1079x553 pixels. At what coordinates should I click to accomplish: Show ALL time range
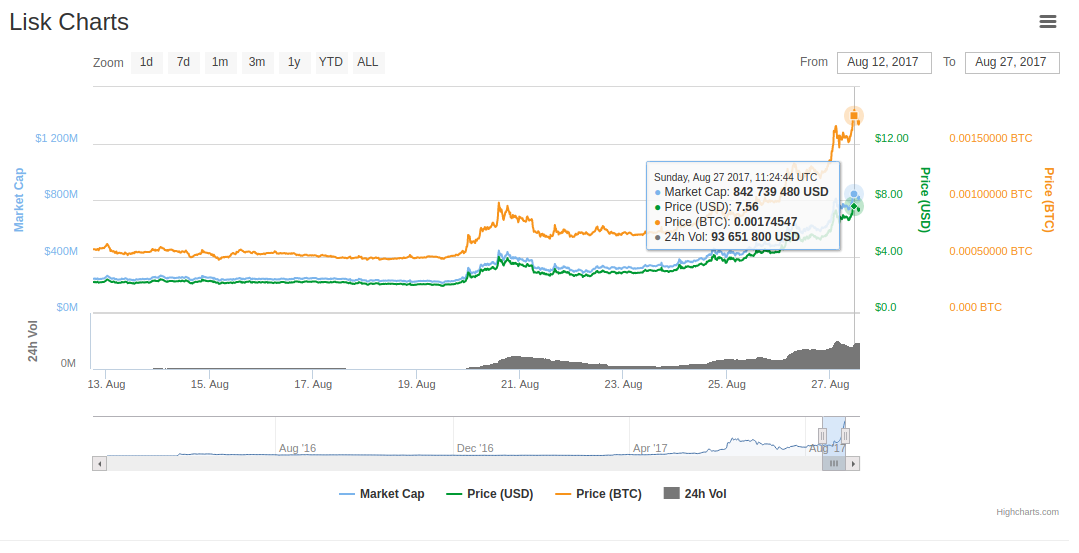368,63
